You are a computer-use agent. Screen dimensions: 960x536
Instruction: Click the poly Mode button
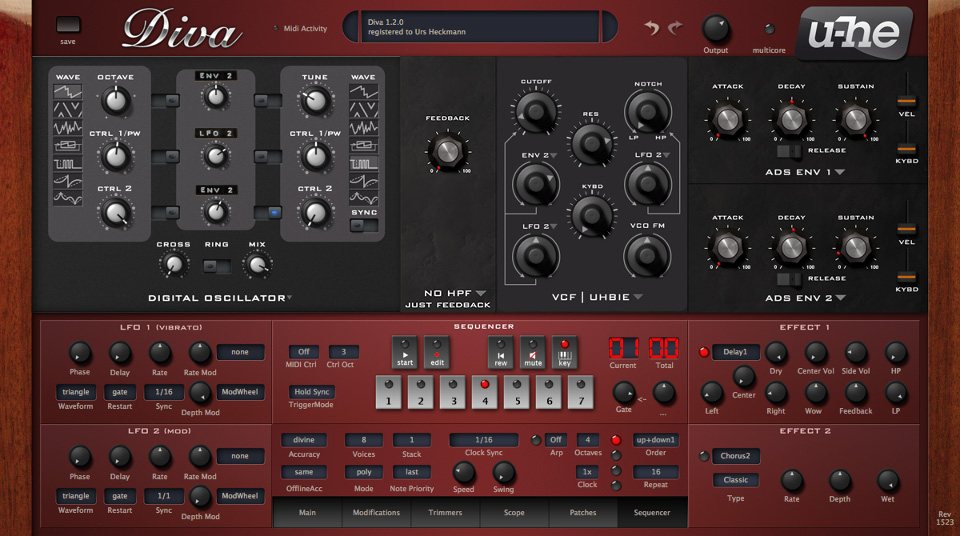pos(364,472)
